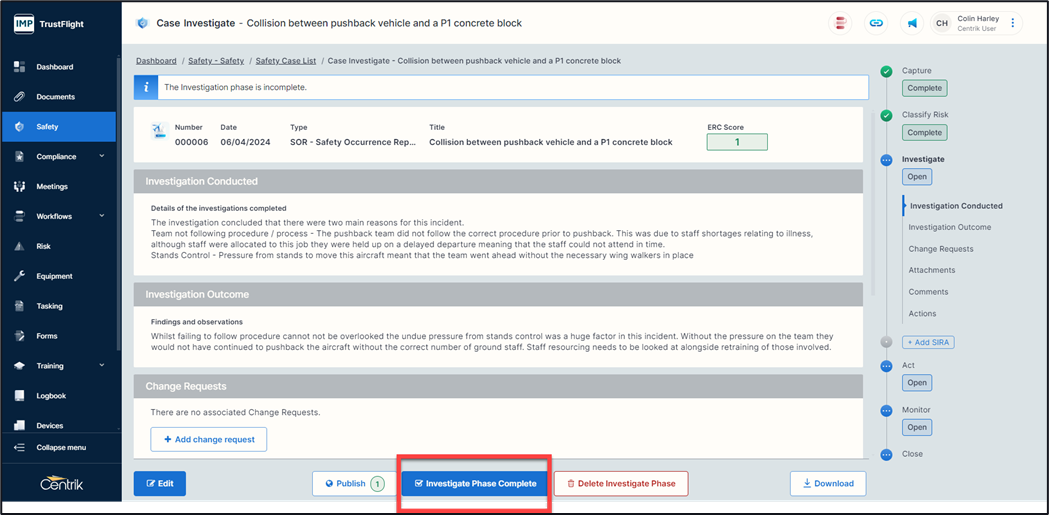Open the Meetings sidebar item
Image resolution: width=1049 pixels, height=515 pixels.
(x=52, y=186)
